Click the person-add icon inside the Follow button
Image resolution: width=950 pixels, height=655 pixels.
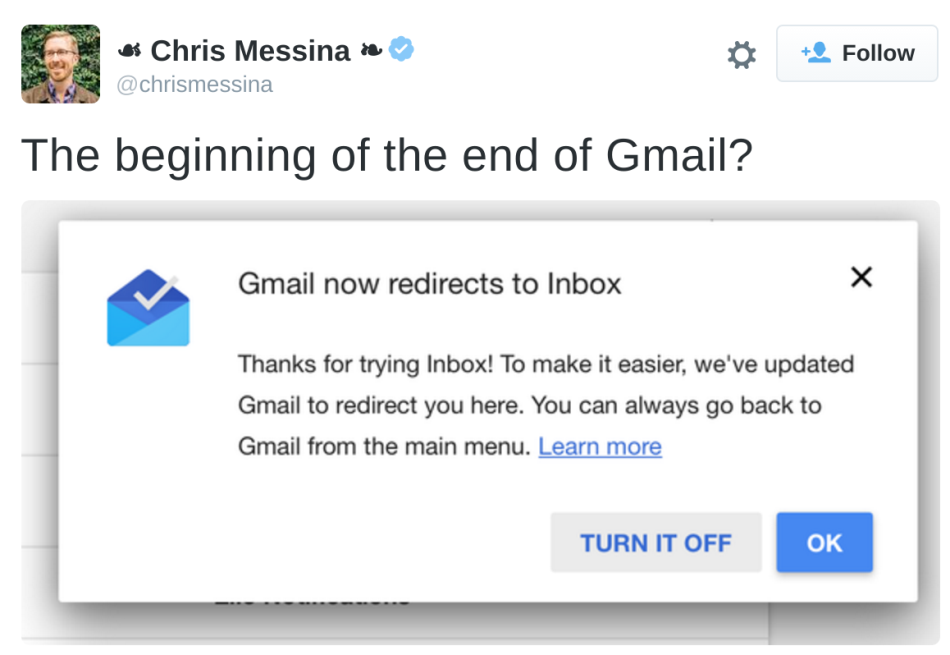point(817,53)
